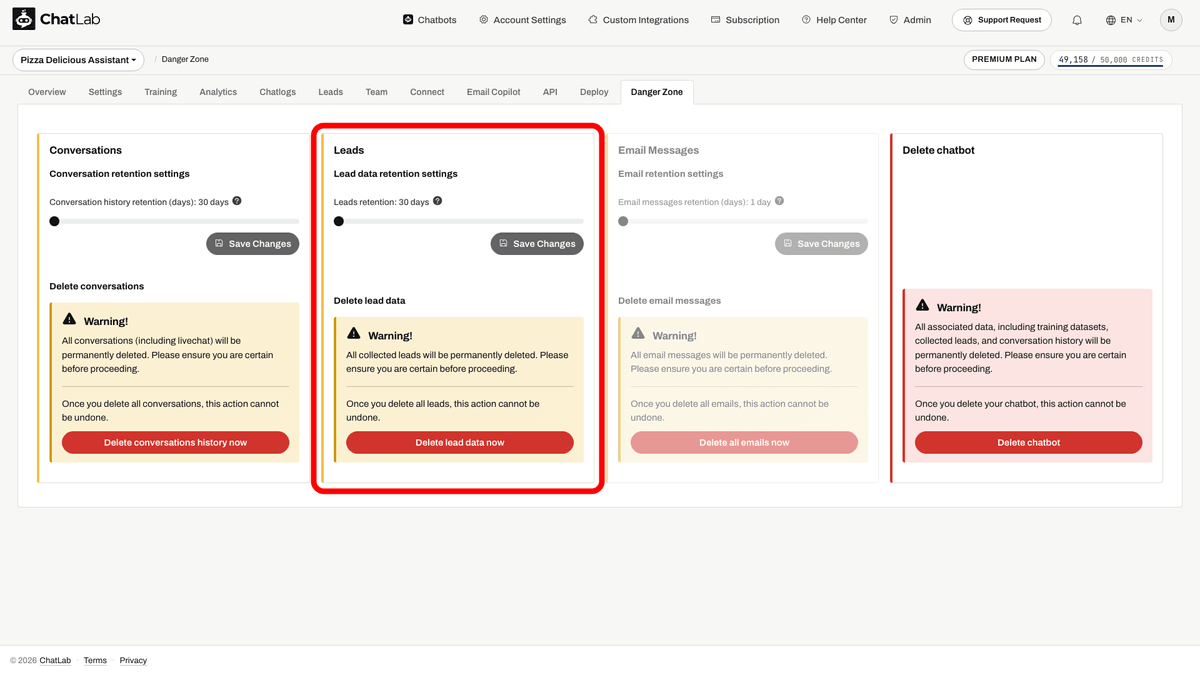Screen dimensions: 1200x675
Task: Click the Conversations card heading
Action: point(86,150)
